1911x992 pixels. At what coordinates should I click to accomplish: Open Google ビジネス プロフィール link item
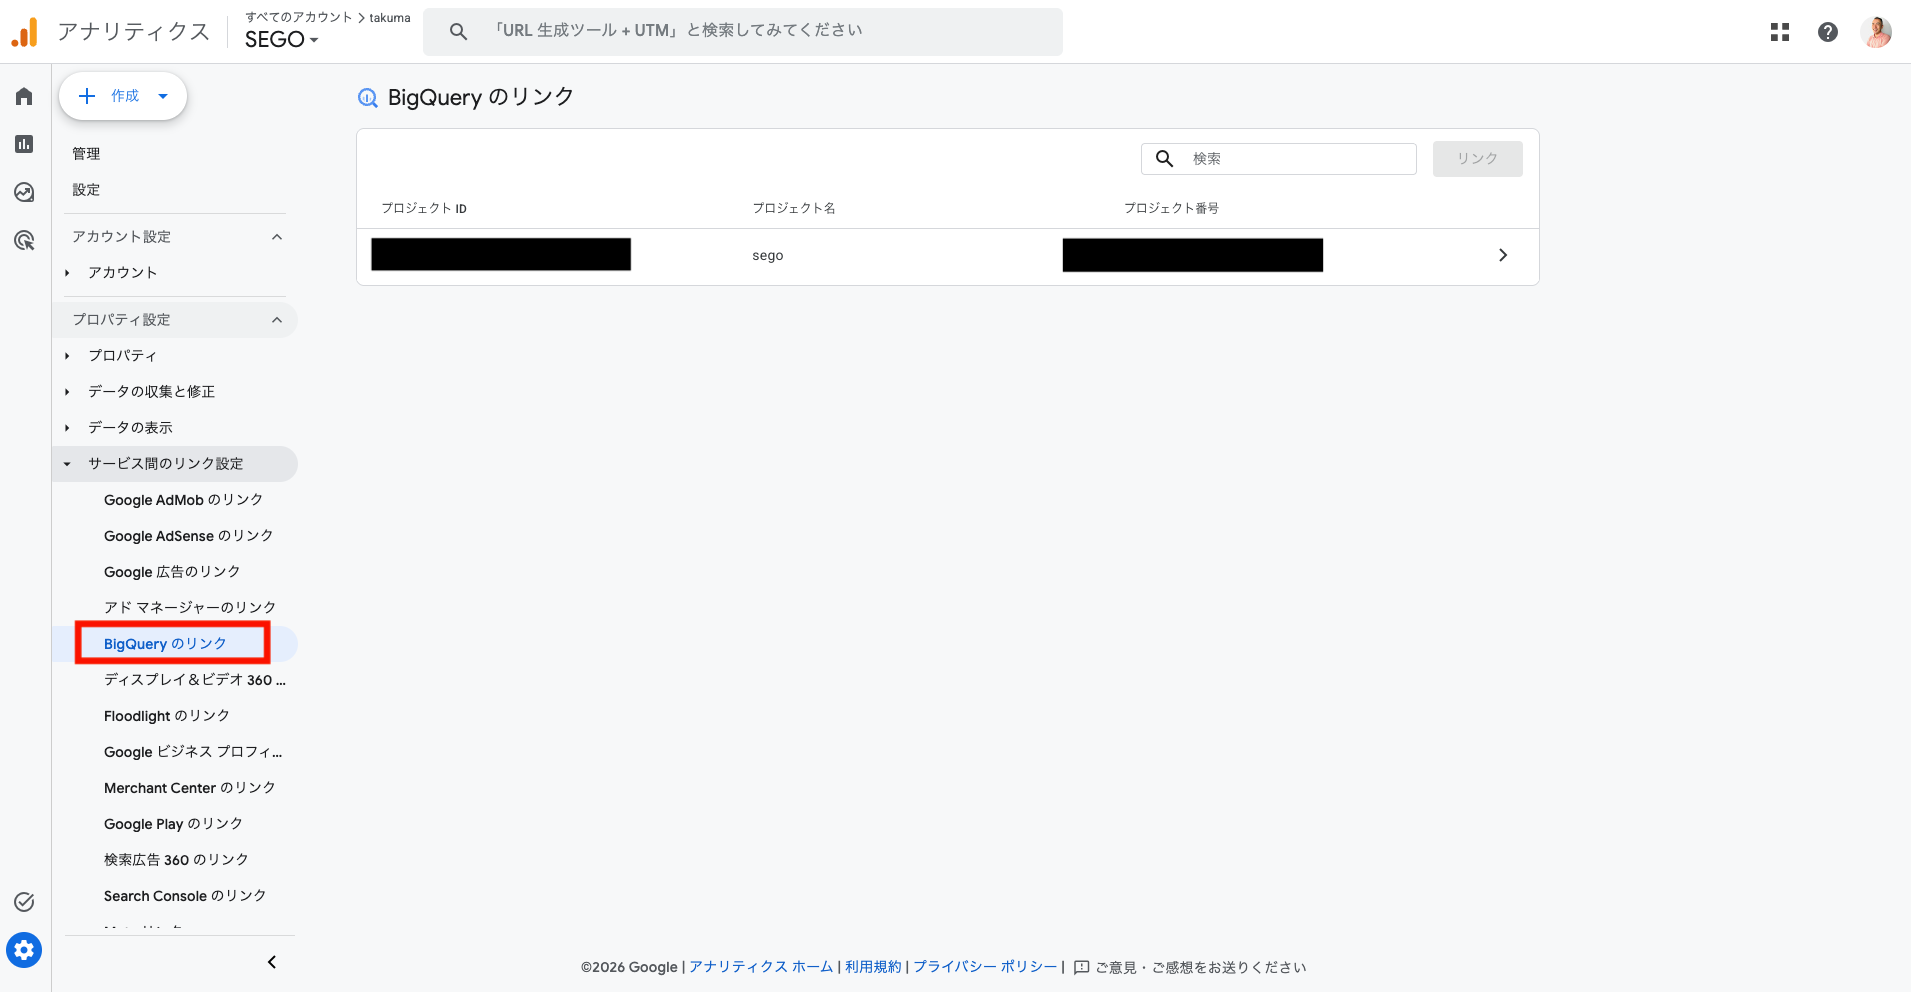(x=193, y=752)
